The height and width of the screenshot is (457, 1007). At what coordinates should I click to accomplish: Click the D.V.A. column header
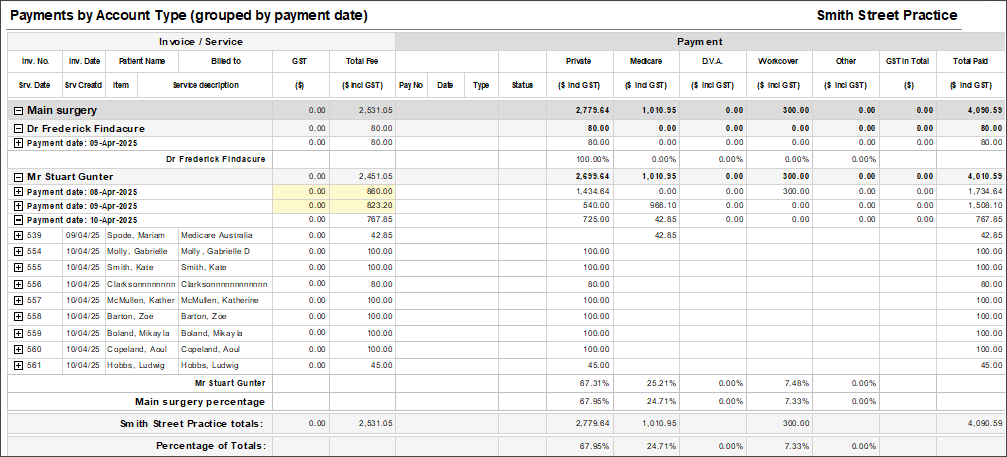pyautogui.click(x=713, y=61)
